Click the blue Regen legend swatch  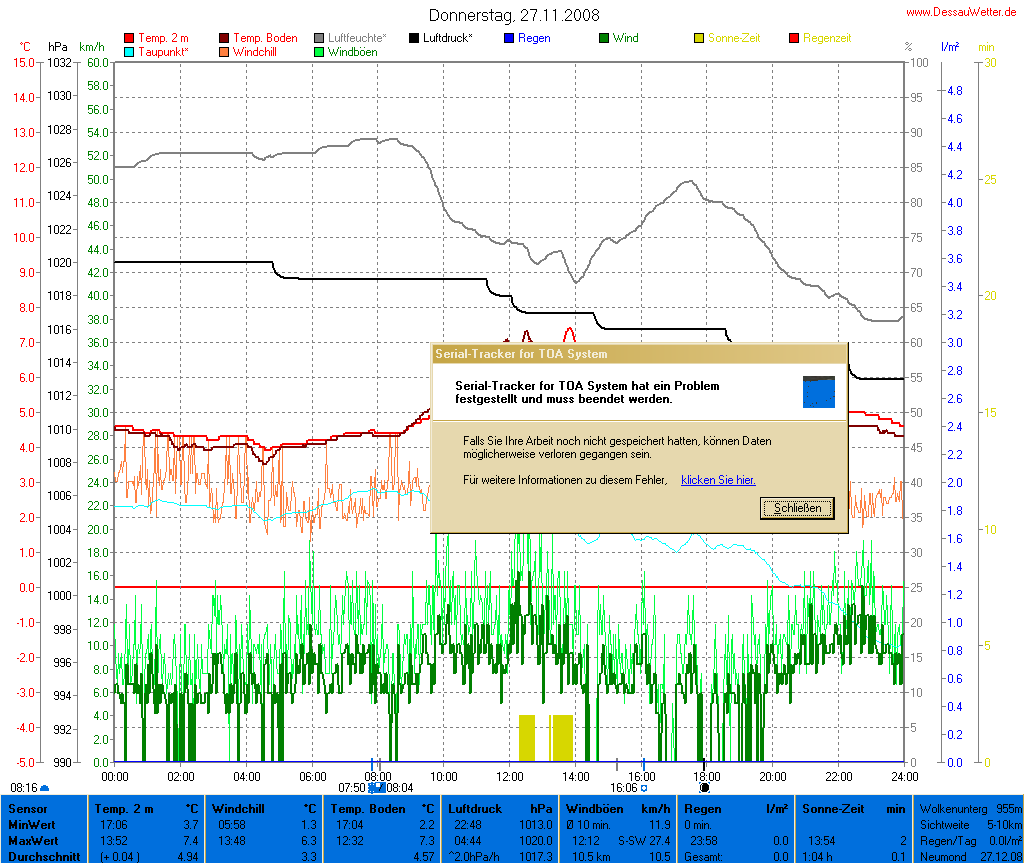coord(509,38)
